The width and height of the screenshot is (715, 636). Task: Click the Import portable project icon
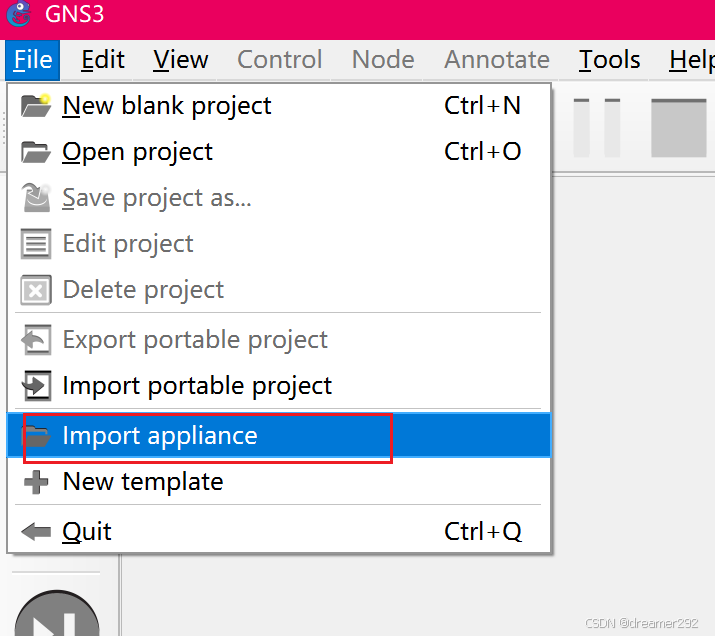click(36, 386)
